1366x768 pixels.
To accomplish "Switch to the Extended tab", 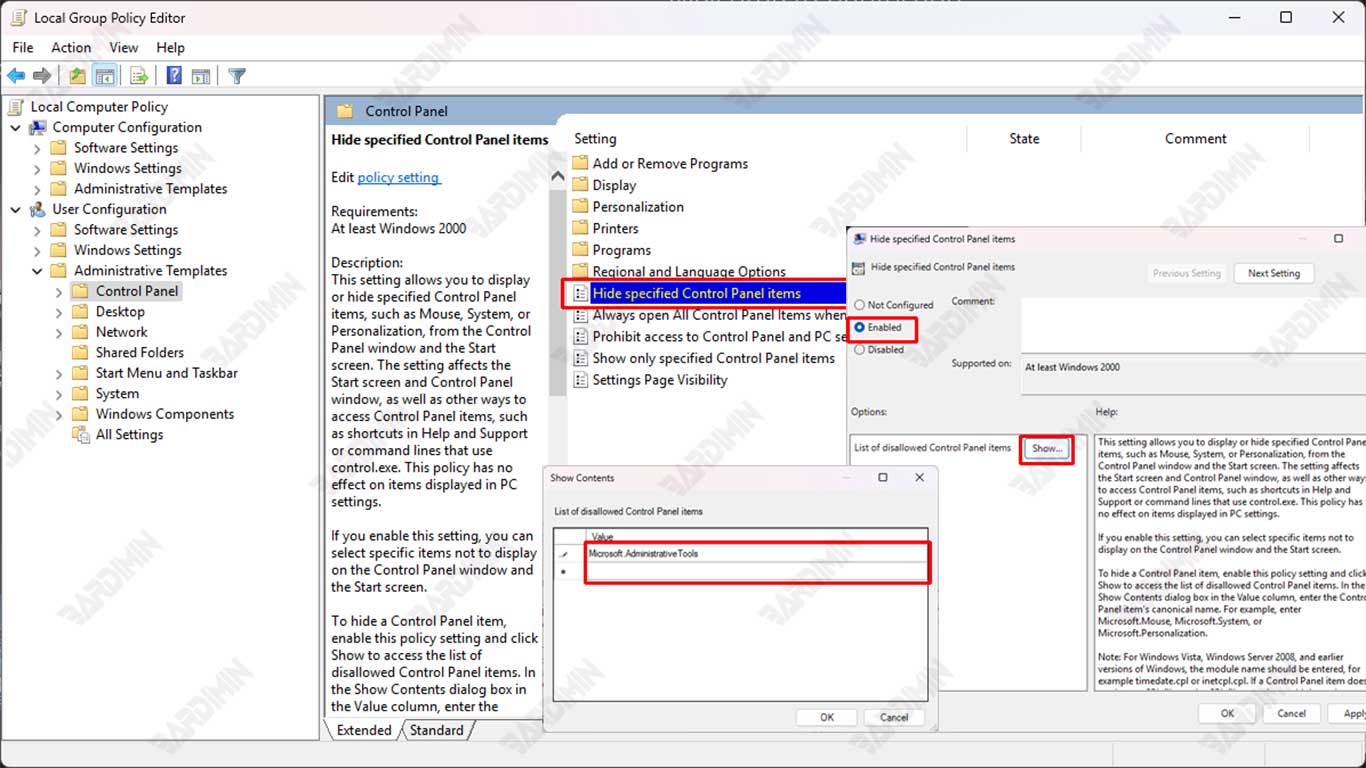I will tap(364, 730).
